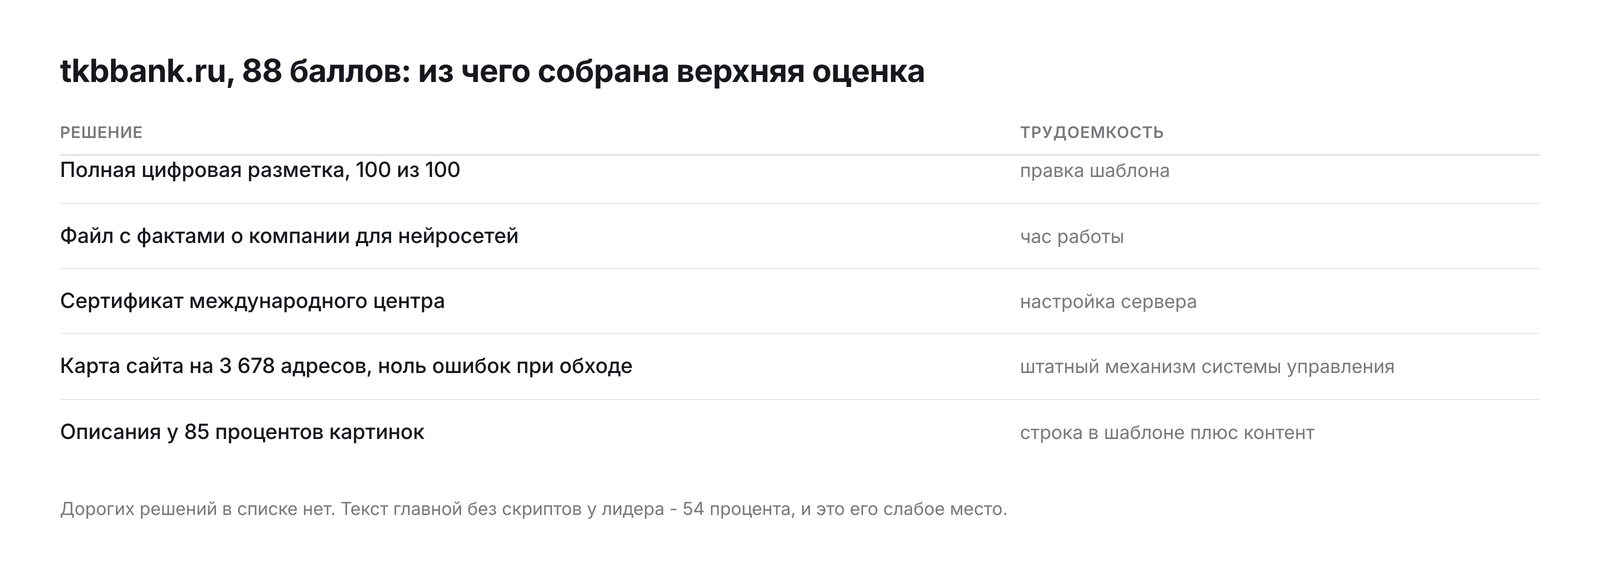This screenshot has height=570, width=1600.
Task: Click the час работы cell
Action: pos(1072,237)
